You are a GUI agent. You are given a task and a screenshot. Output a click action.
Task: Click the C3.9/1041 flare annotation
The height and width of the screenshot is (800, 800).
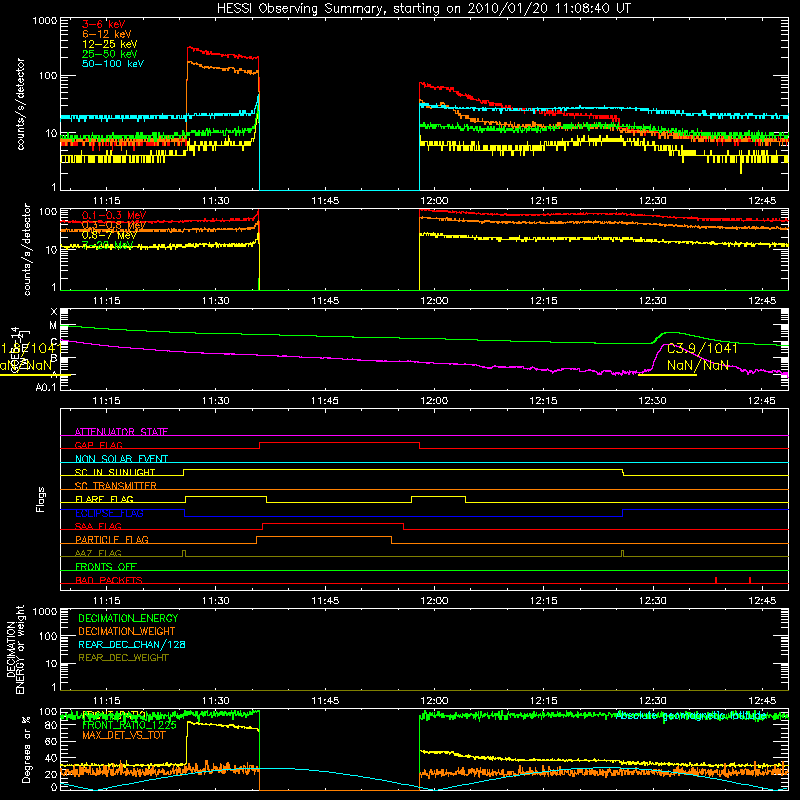point(702,348)
